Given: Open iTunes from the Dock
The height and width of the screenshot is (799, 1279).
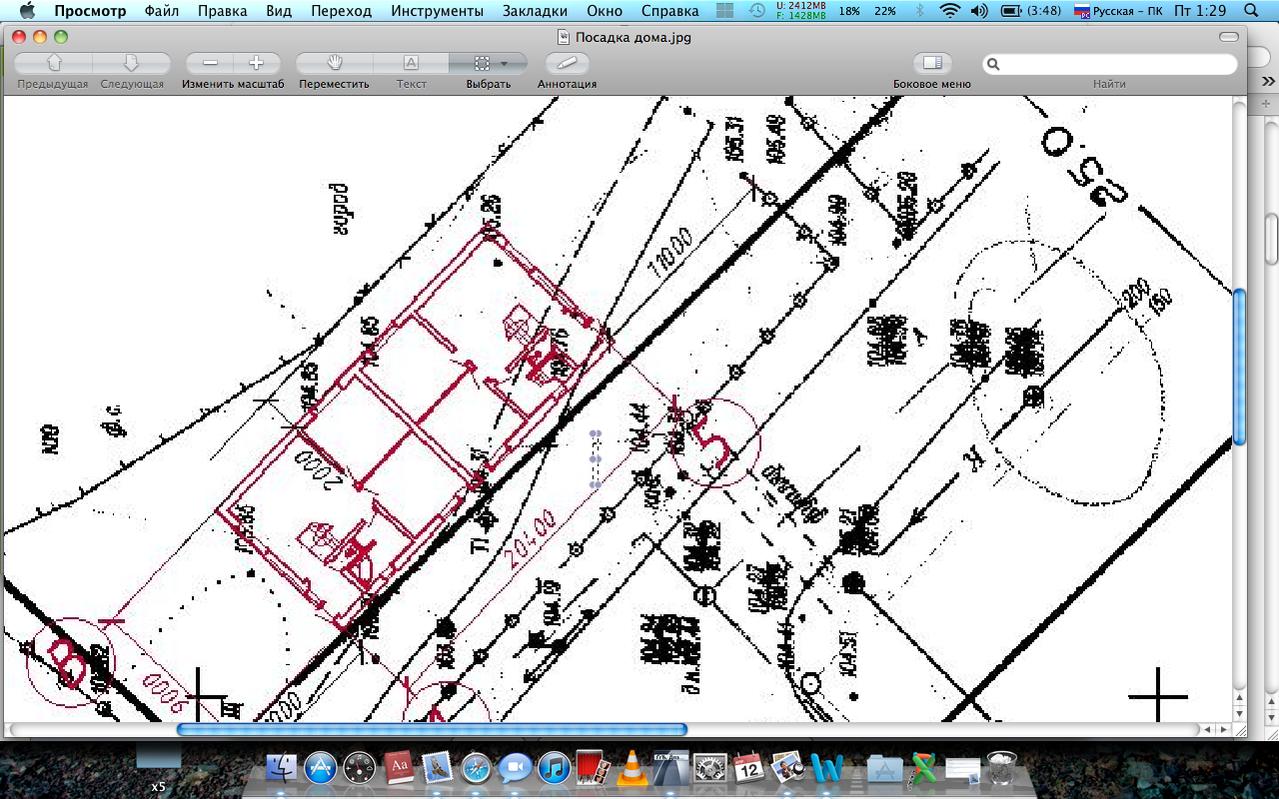Looking at the screenshot, I should click(x=554, y=768).
